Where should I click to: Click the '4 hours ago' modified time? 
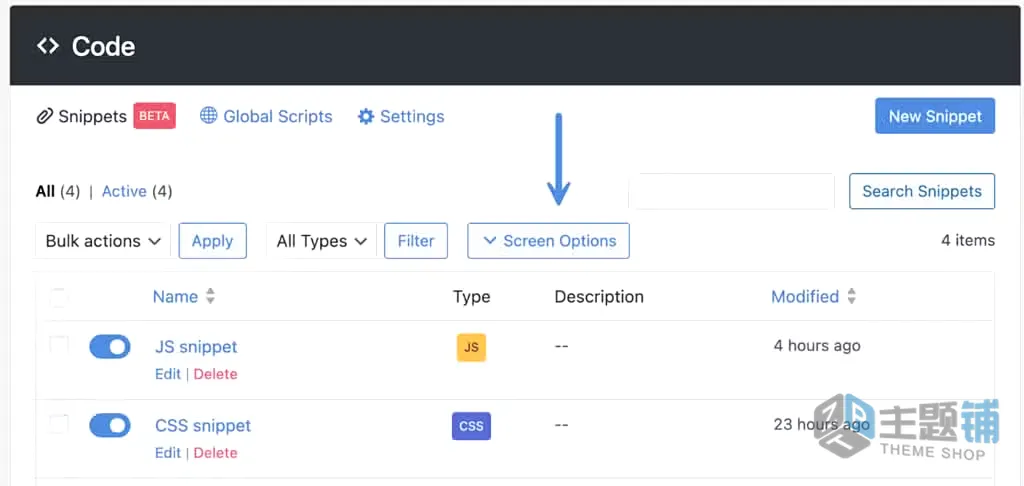tap(817, 346)
